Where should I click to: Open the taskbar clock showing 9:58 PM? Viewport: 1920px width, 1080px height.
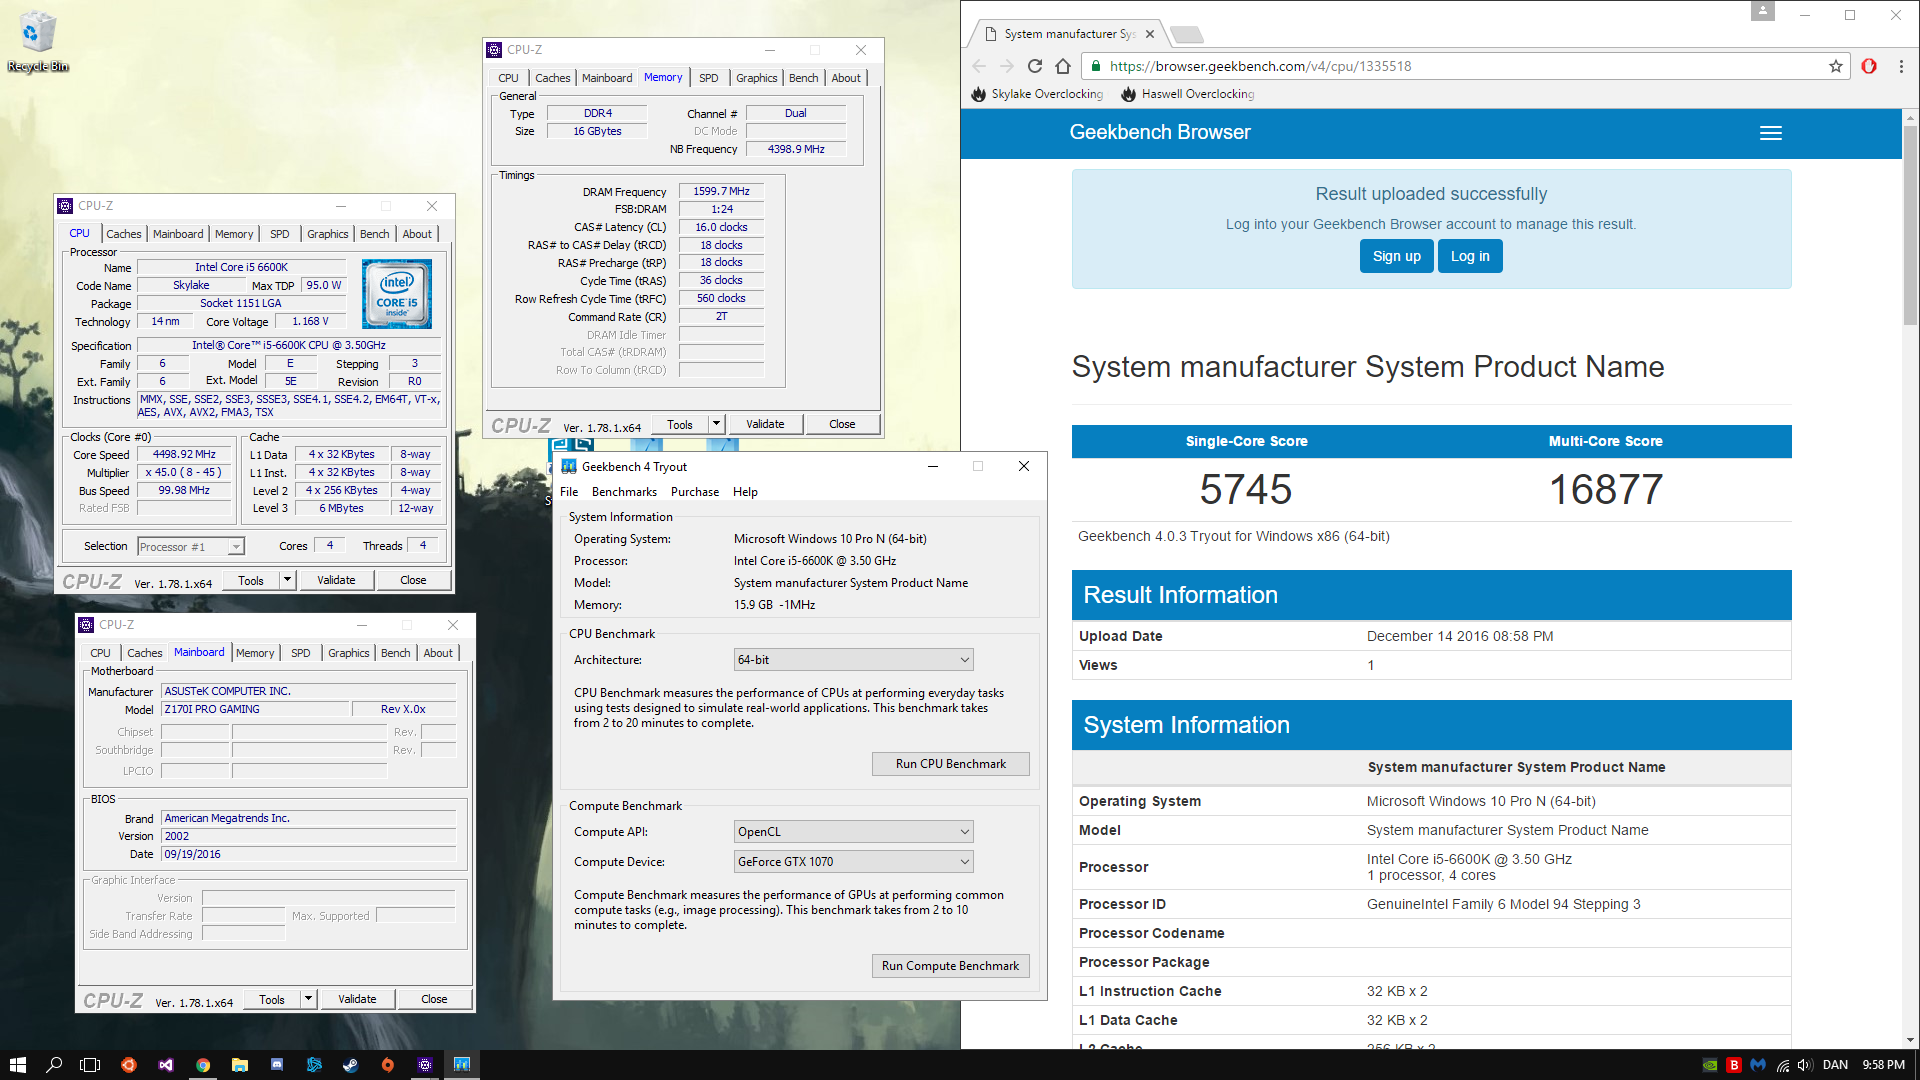1883,1065
